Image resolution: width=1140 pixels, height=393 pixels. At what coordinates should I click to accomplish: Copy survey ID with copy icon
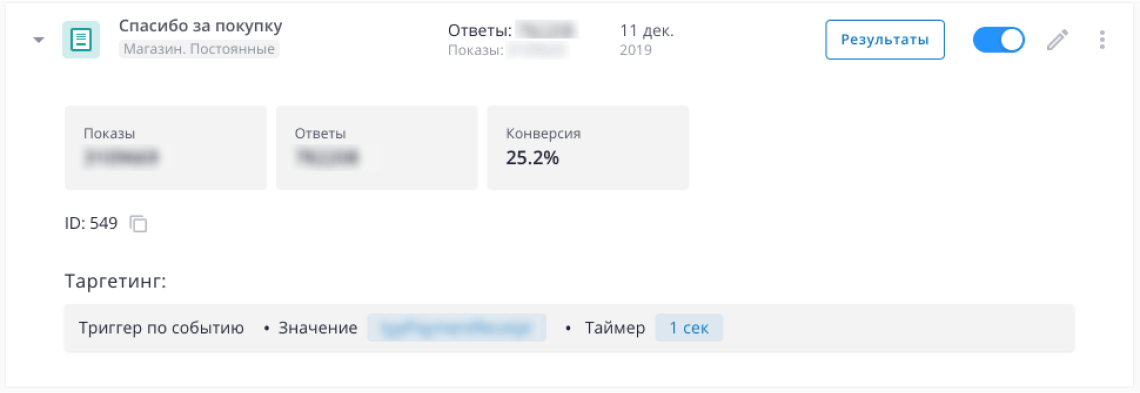coord(138,224)
